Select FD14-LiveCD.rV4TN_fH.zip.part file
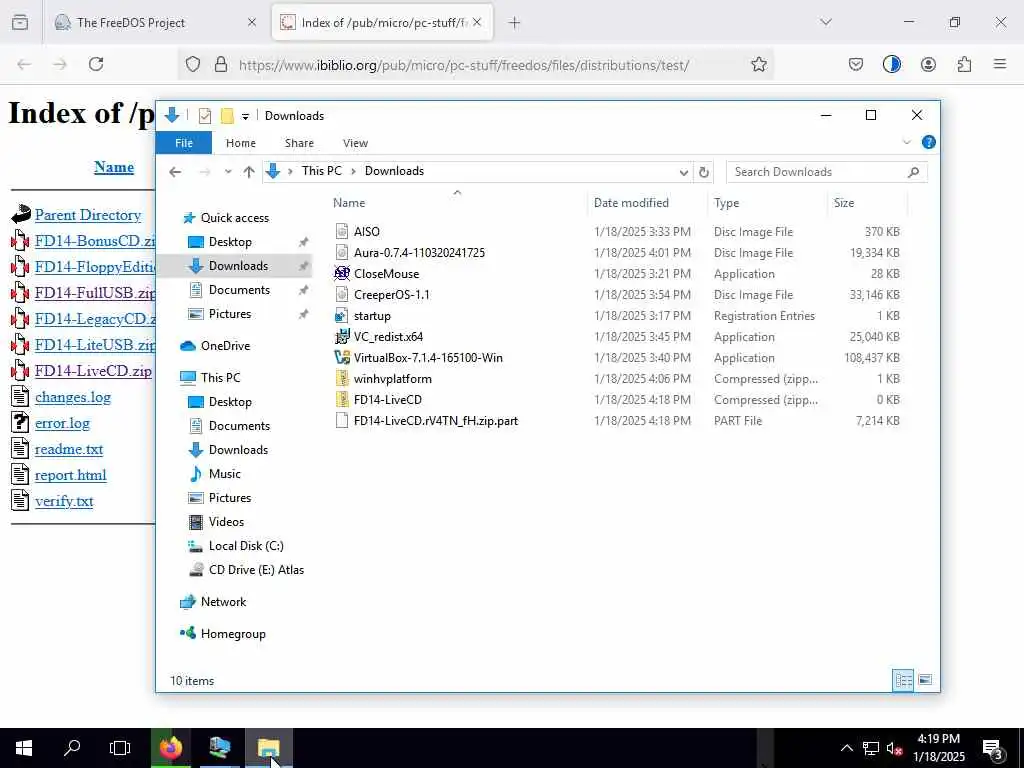The width and height of the screenshot is (1024, 768). point(436,421)
